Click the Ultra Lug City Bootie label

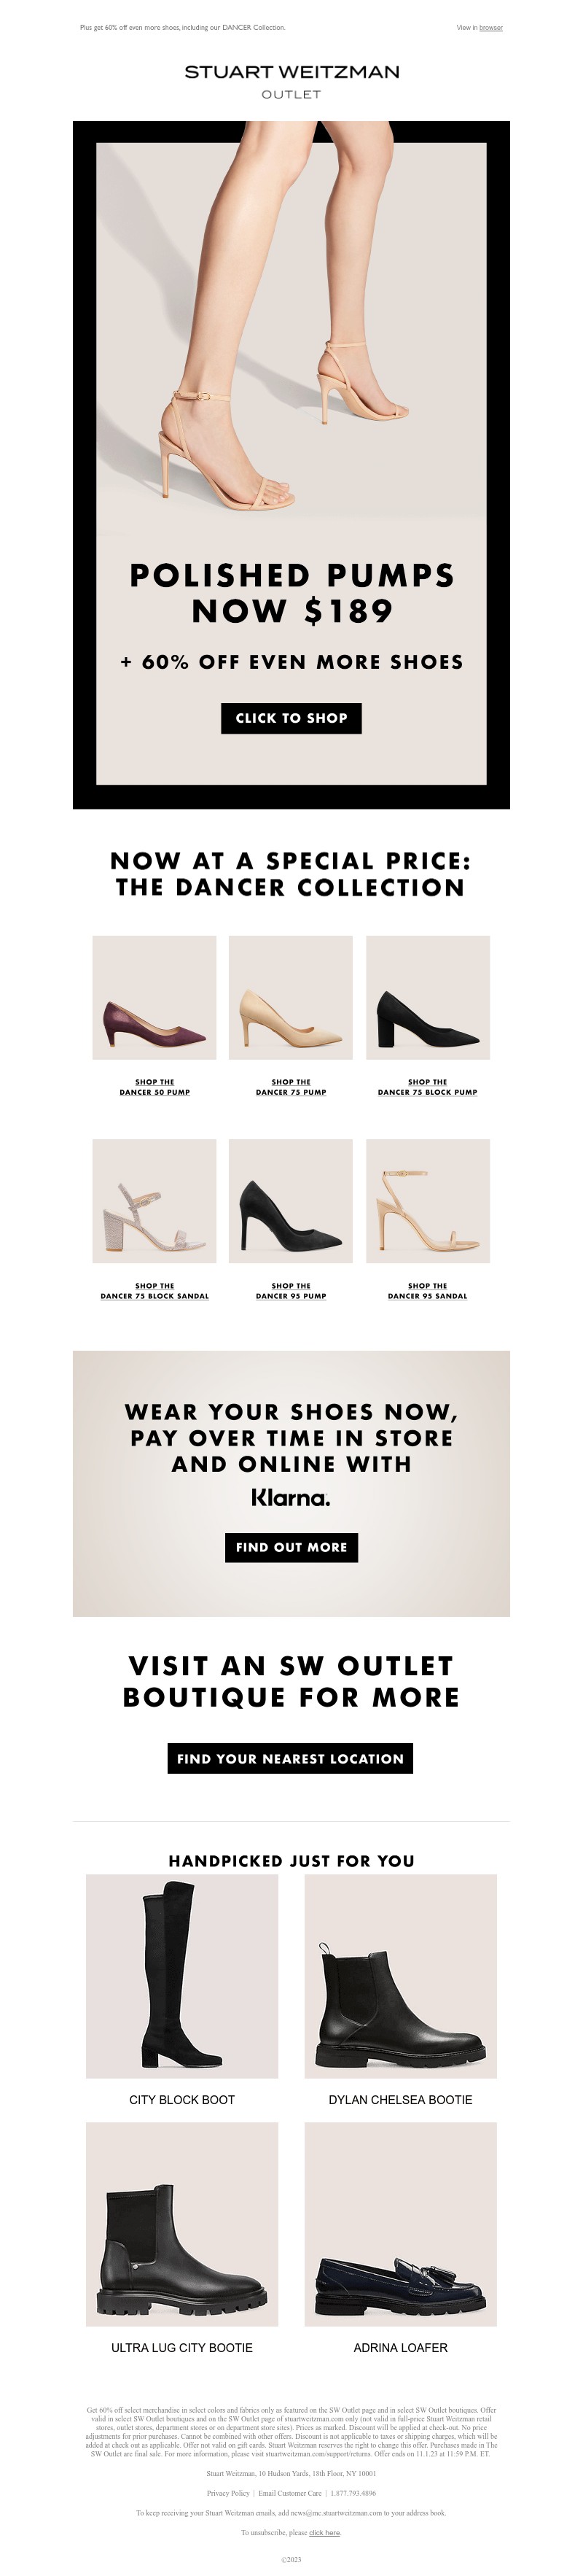[182, 2347]
